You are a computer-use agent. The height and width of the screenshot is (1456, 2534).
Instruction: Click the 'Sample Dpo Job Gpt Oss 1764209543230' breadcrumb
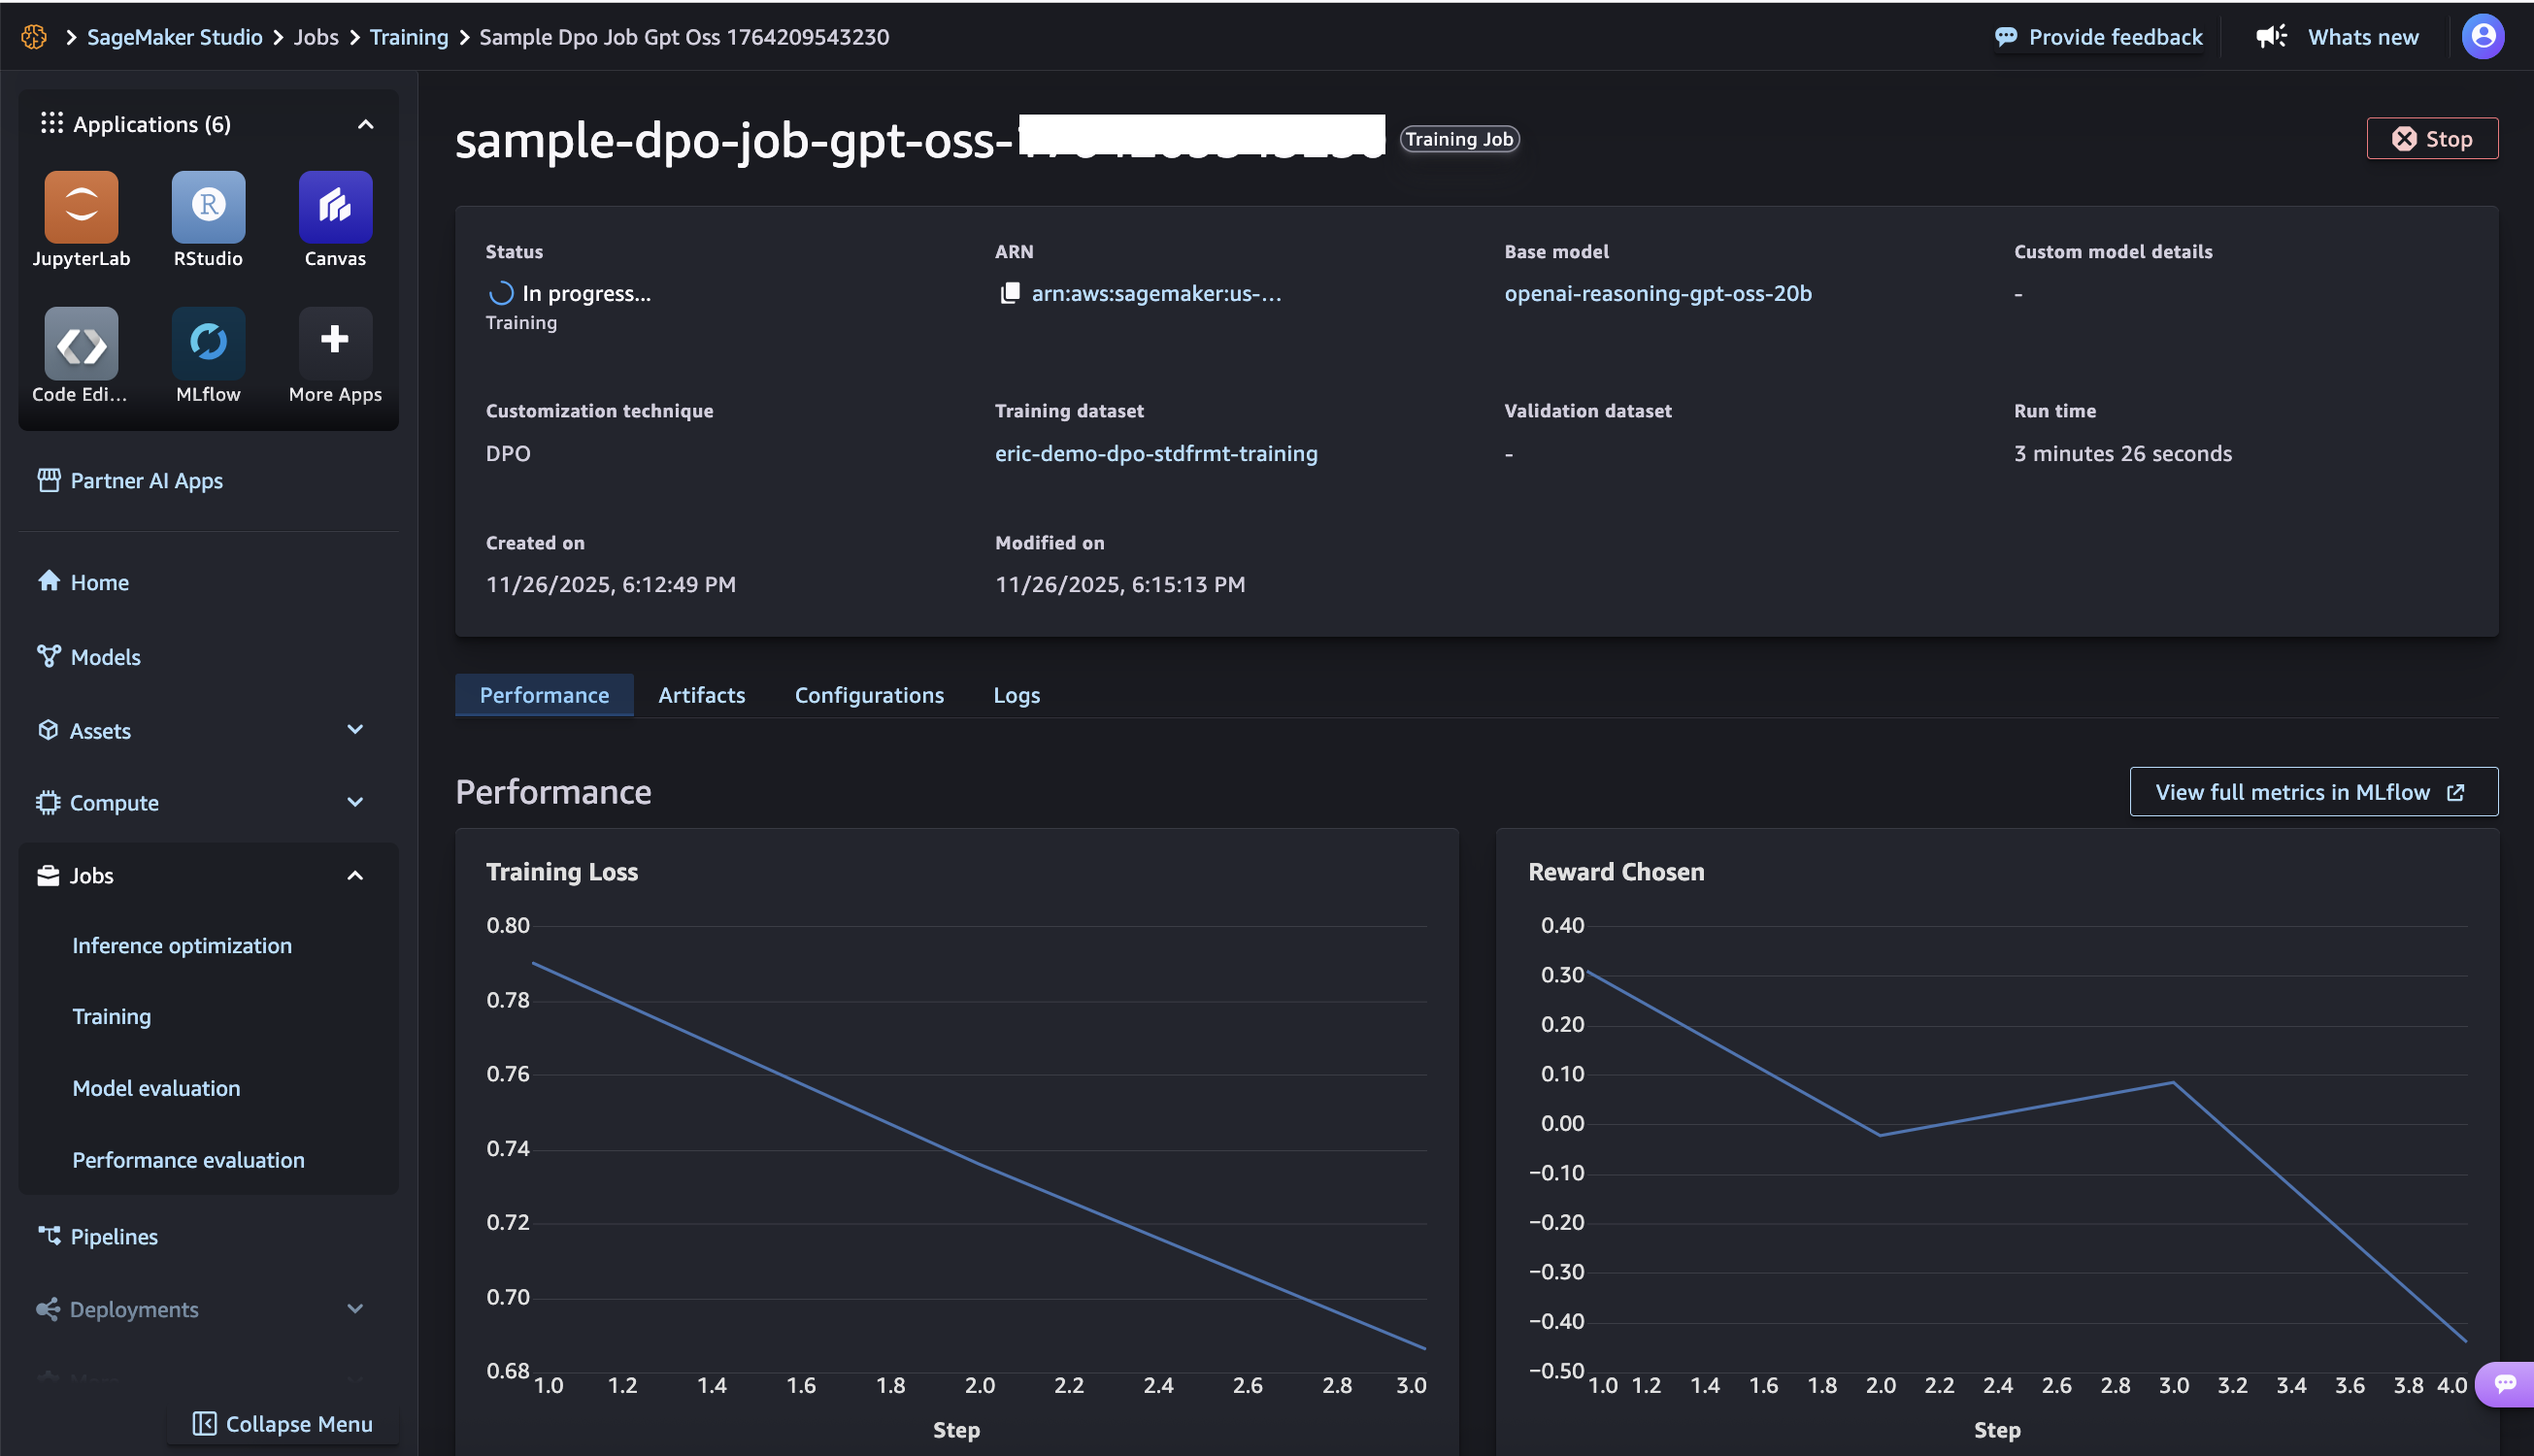[x=684, y=37]
